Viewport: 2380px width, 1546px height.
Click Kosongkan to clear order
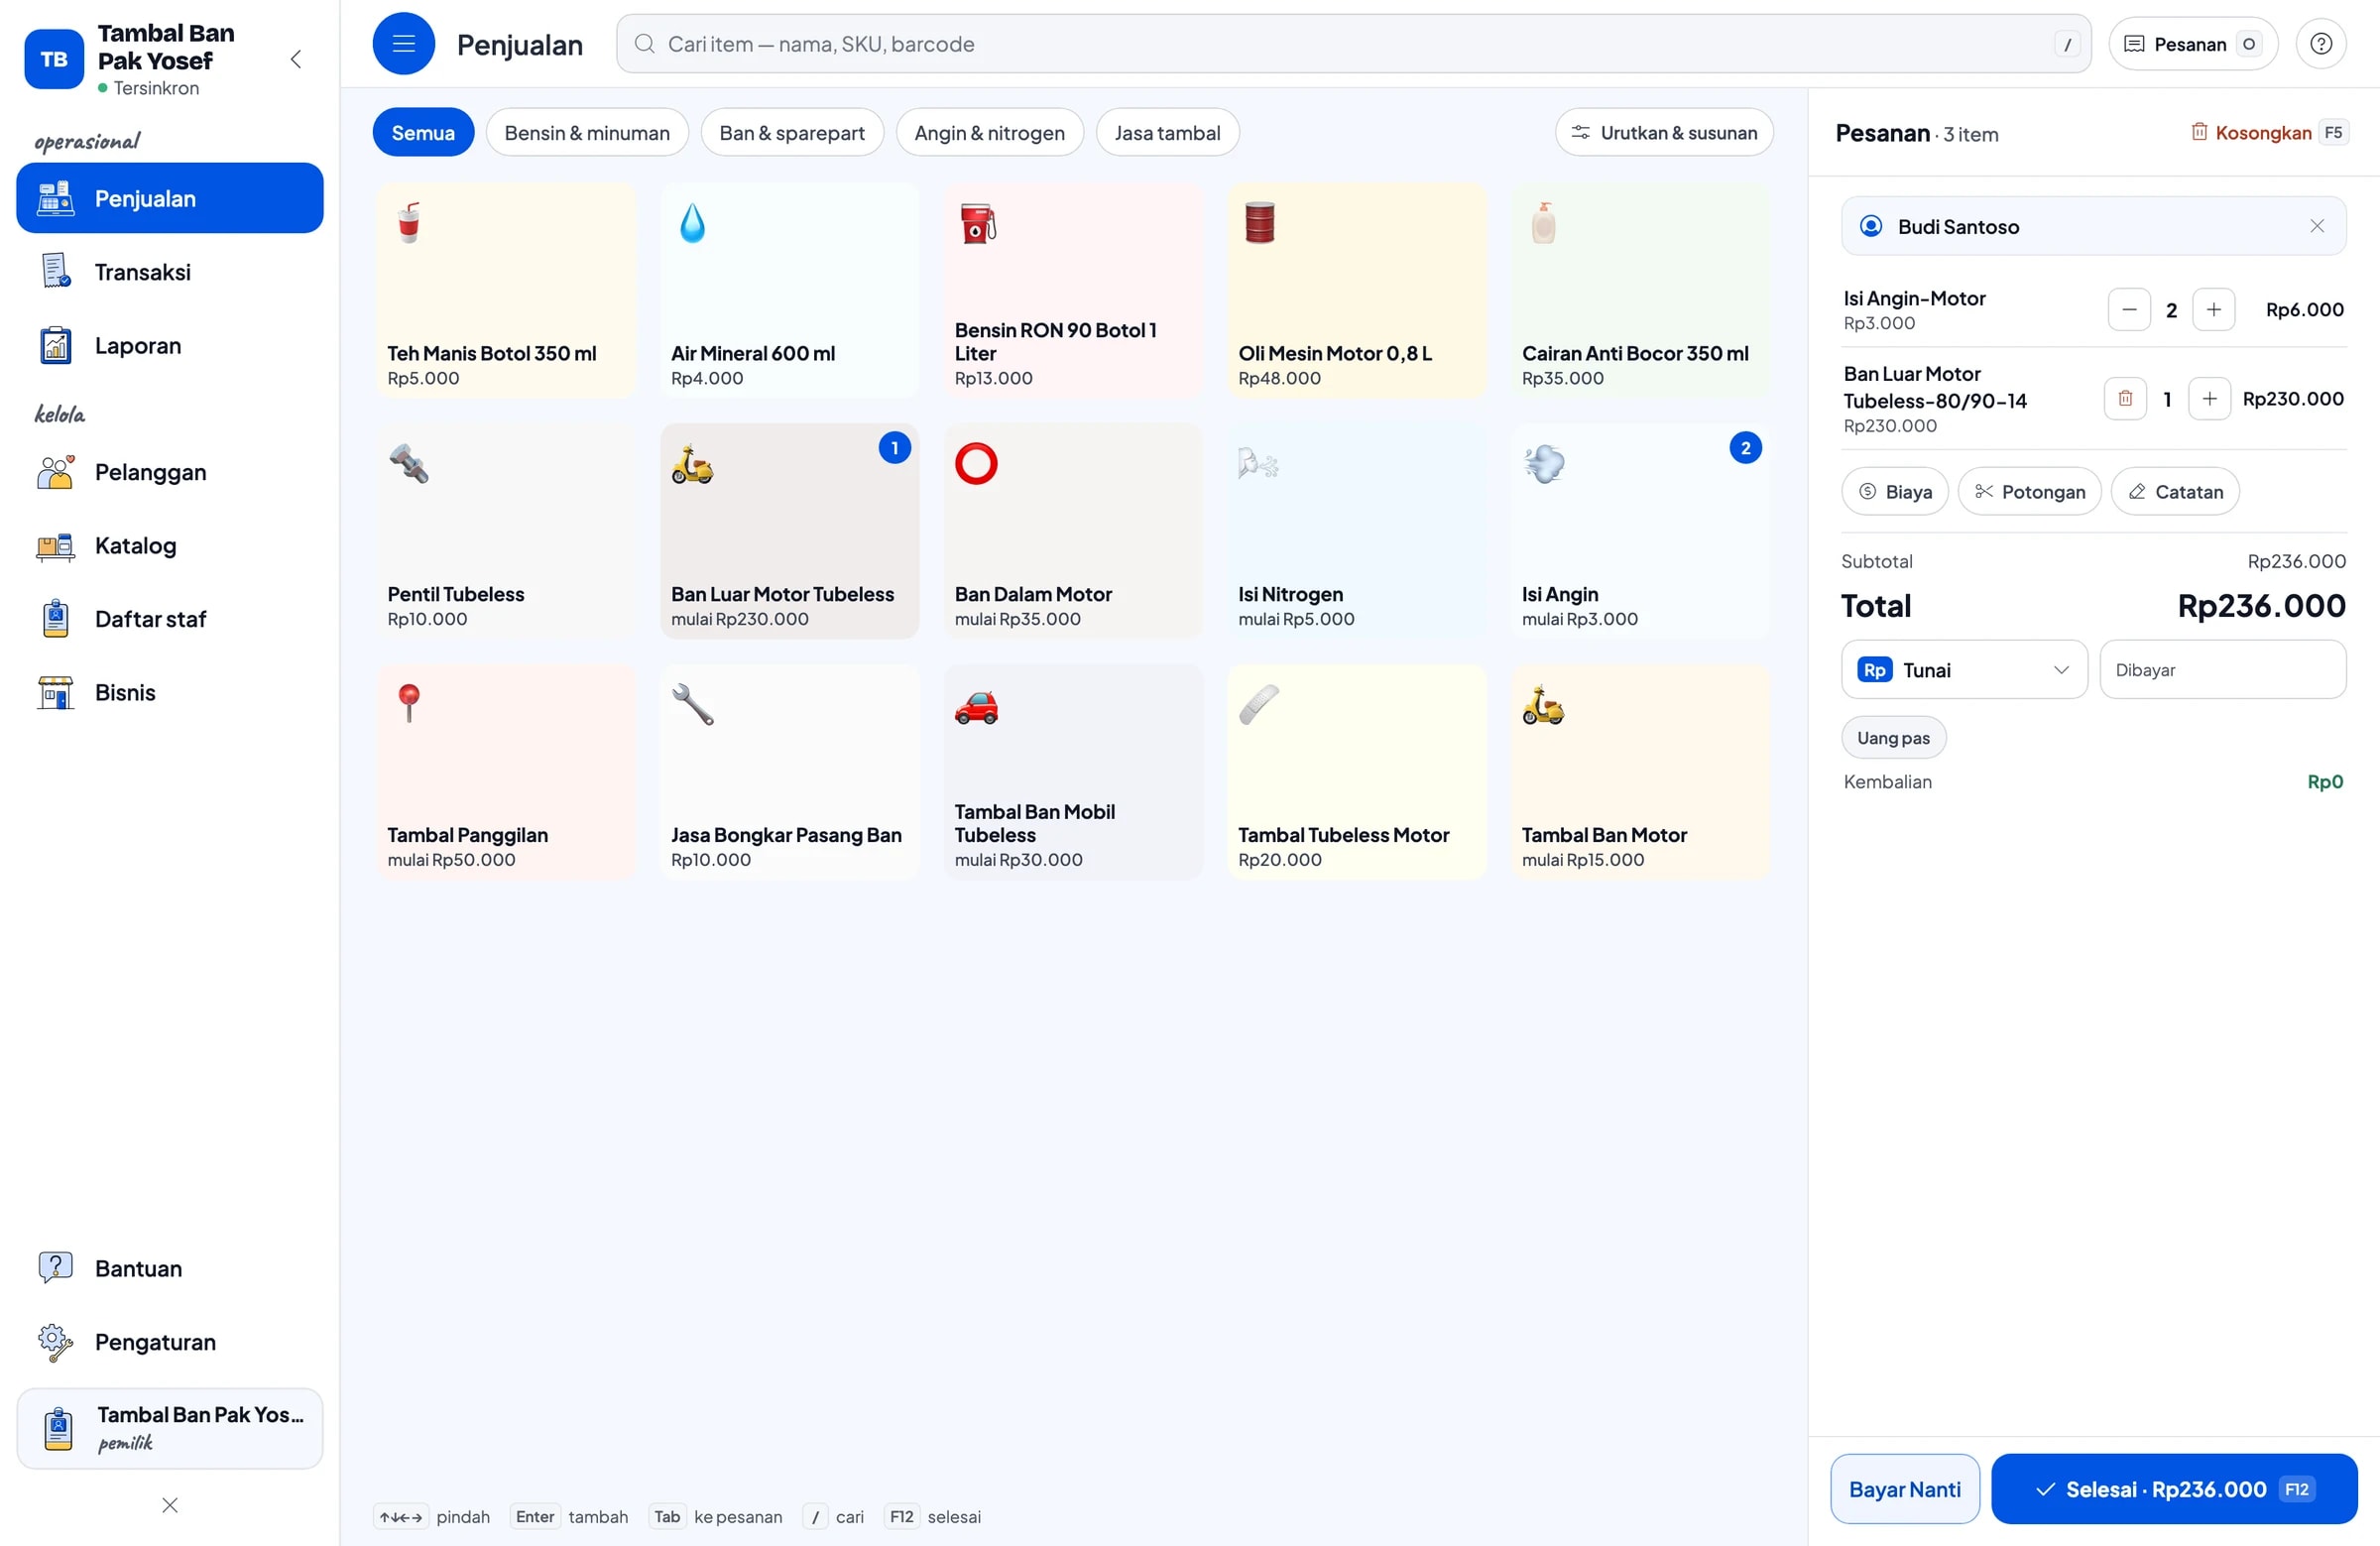pyautogui.click(x=2267, y=133)
